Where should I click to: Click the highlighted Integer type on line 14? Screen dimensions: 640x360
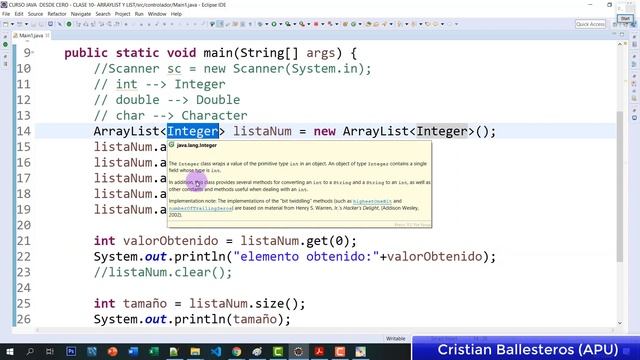[193, 131]
